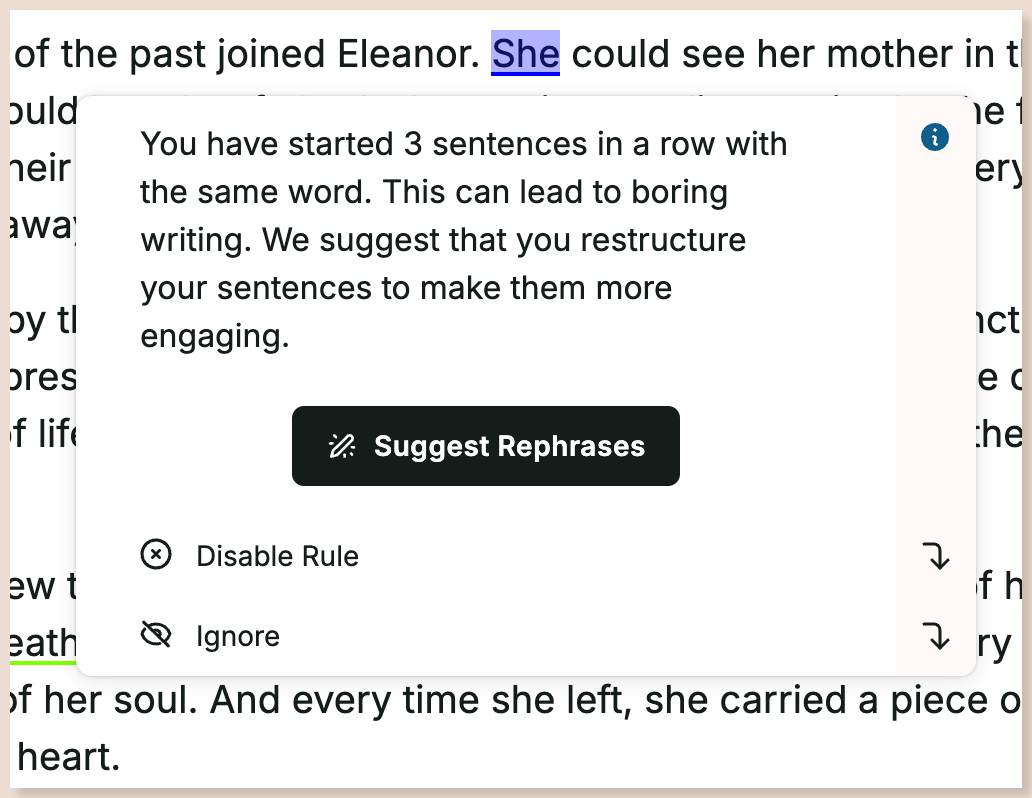Click the arrow icon on Ignore row
The image size is (1032, 798).
pyautogui.click(x=935, y=637)
